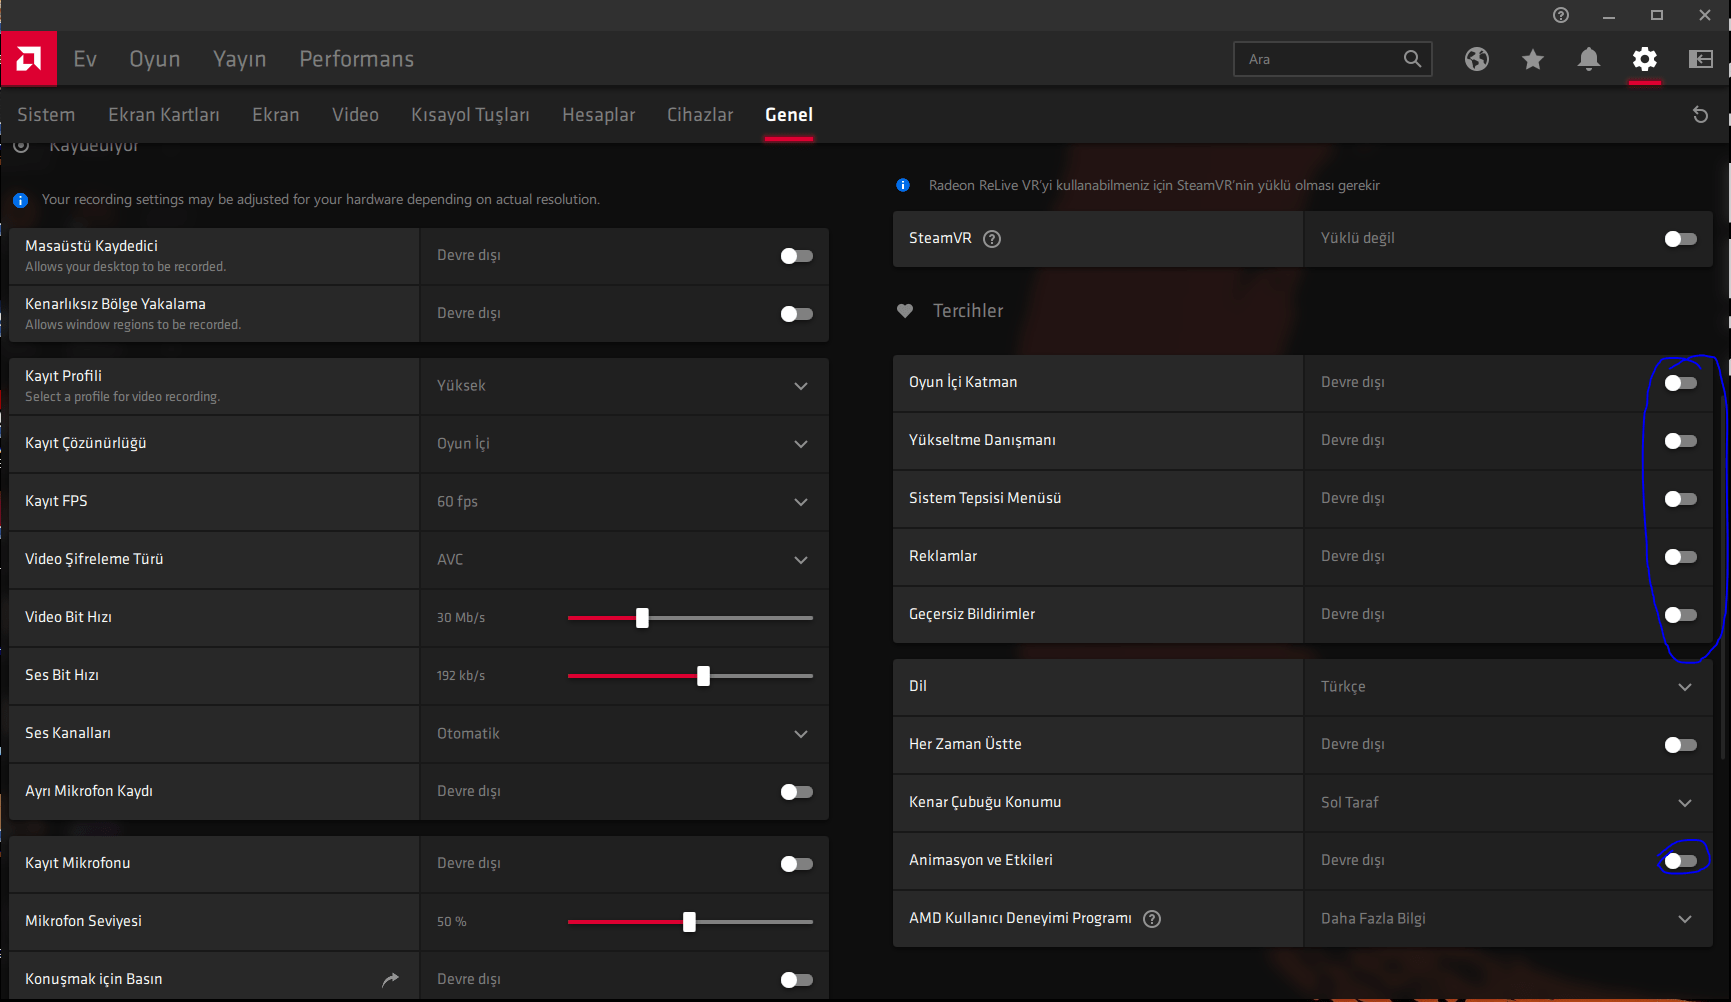Click the AMD logo home icon
Image resolution: width=1731 pixels, height=1002 pixels.
tap(29, 59)
